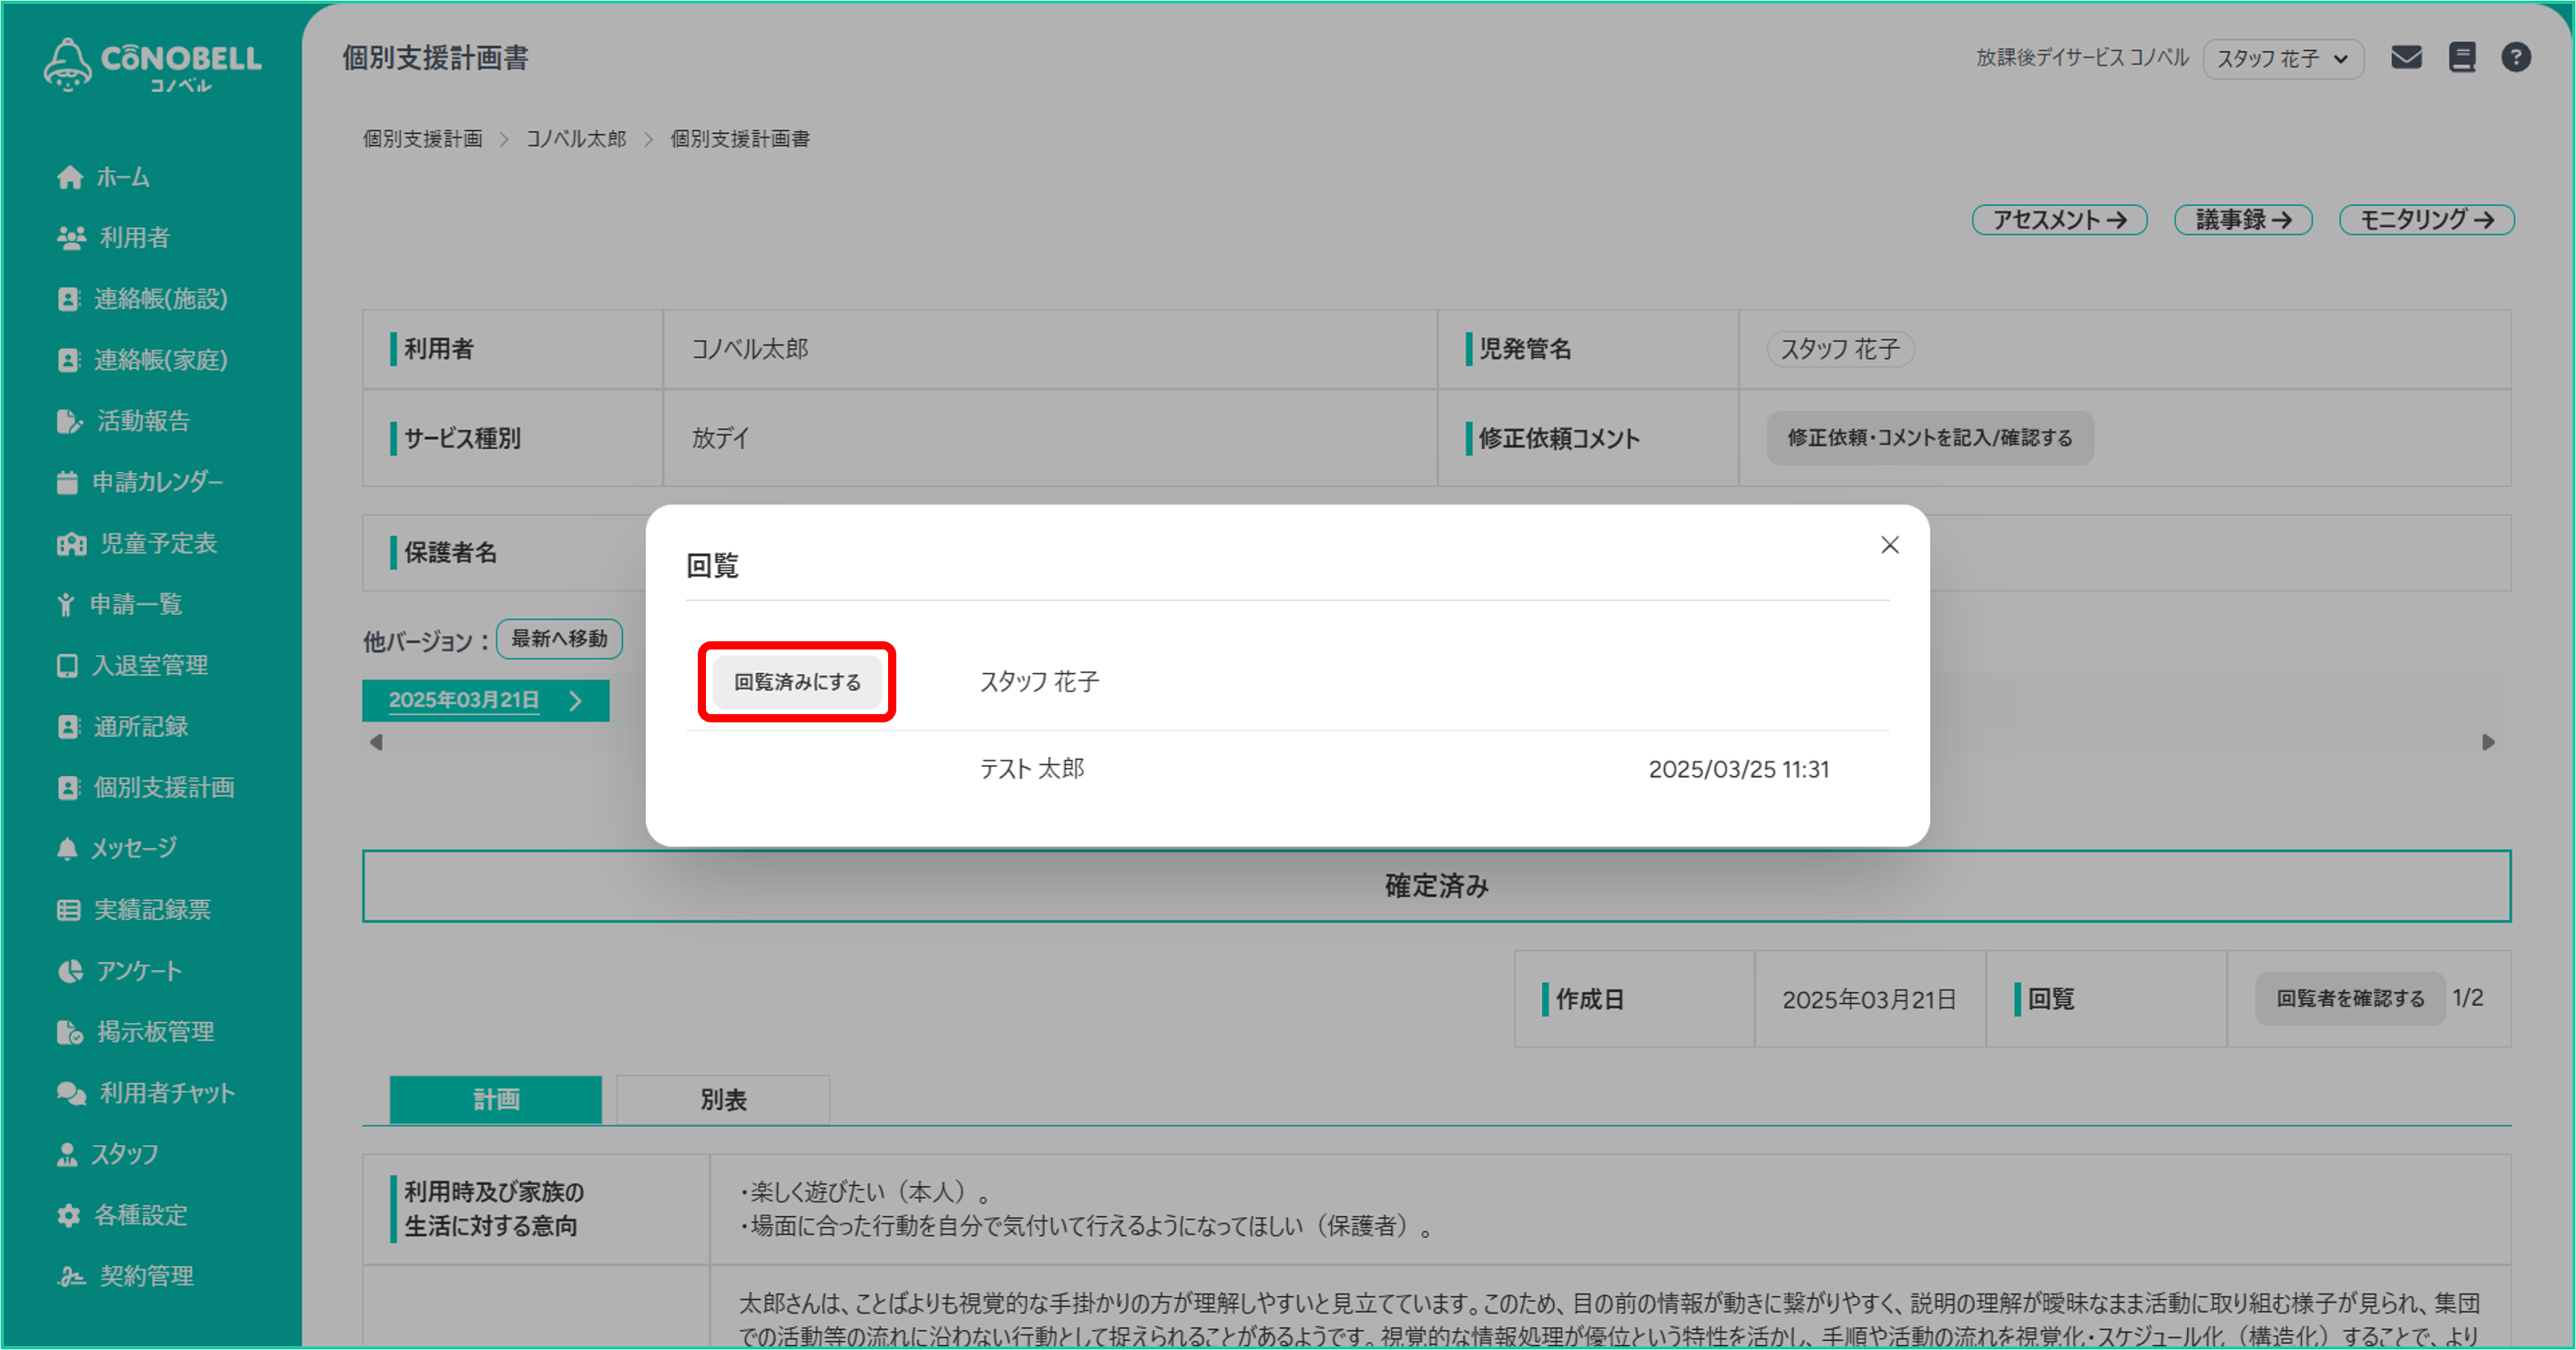Click the CONOBELL logo
The height and width of the screenshot is (1350, 2576).
152,65
